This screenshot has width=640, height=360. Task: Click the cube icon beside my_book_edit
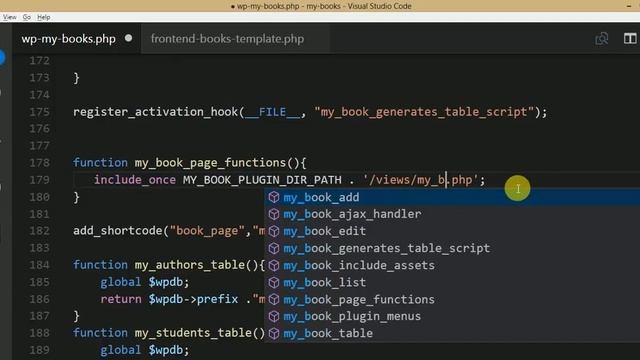tap(274, 231)
